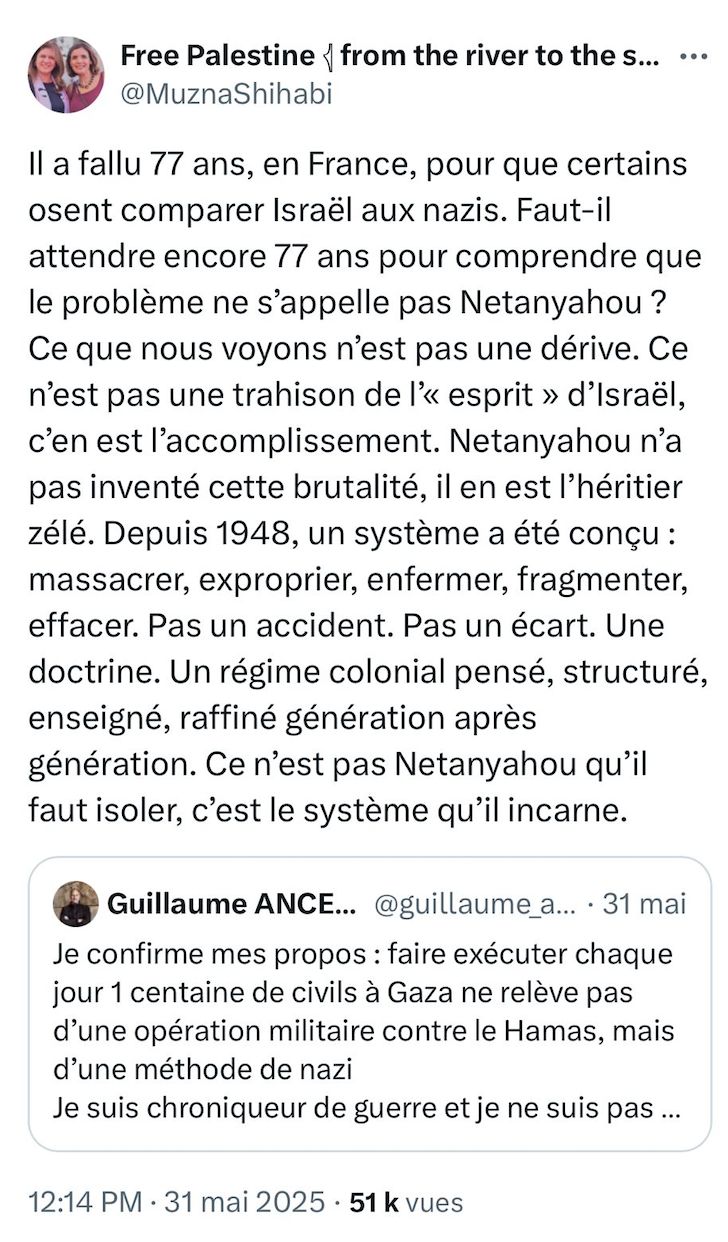Viewport: 728px width, 1242px height.
Task: Click the emoji in the display name
Action: (x=326, y=57)
